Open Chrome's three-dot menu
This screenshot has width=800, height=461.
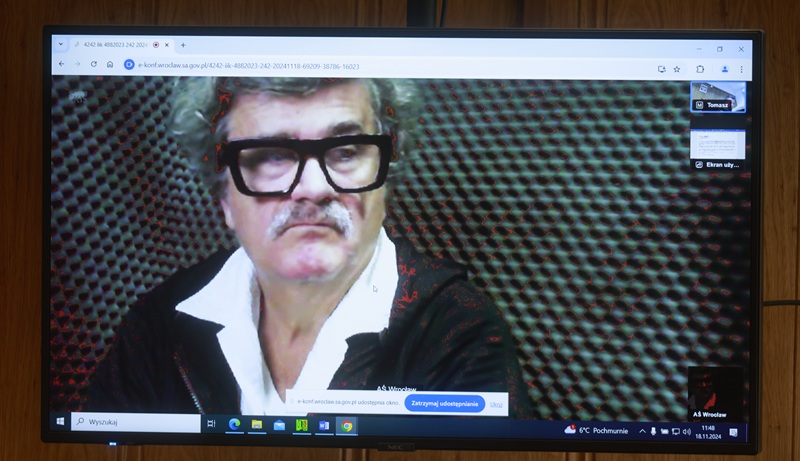(x=741, y=69)
